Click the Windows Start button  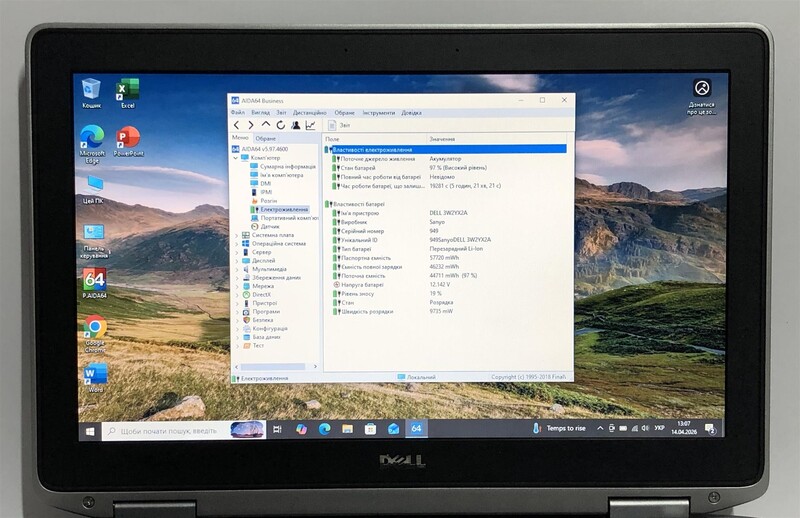click(90, 431)
